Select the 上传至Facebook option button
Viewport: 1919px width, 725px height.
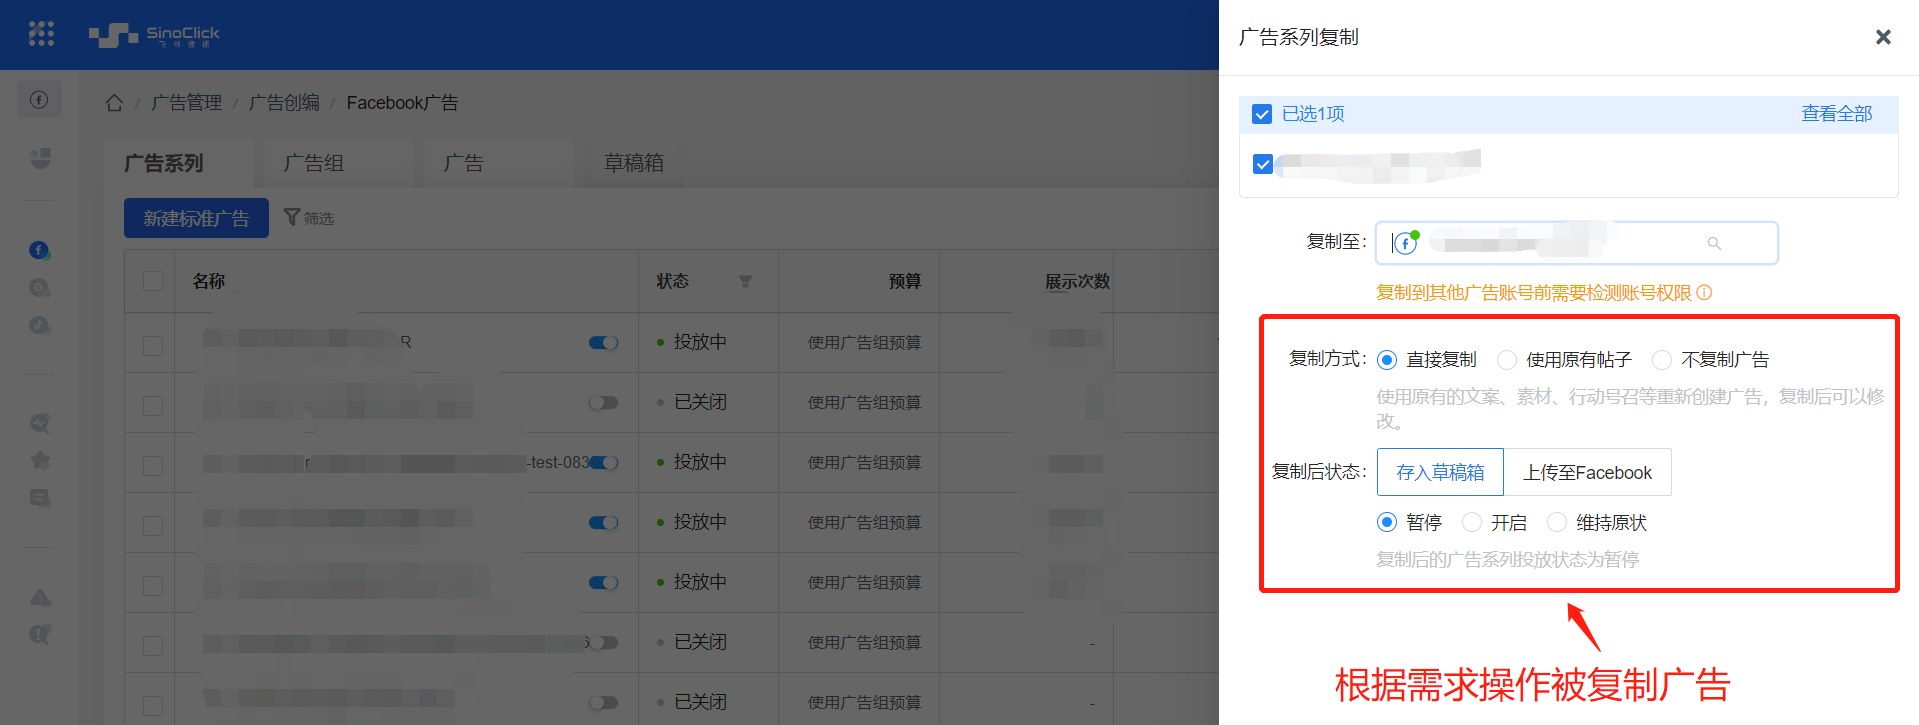point(1587,472)
